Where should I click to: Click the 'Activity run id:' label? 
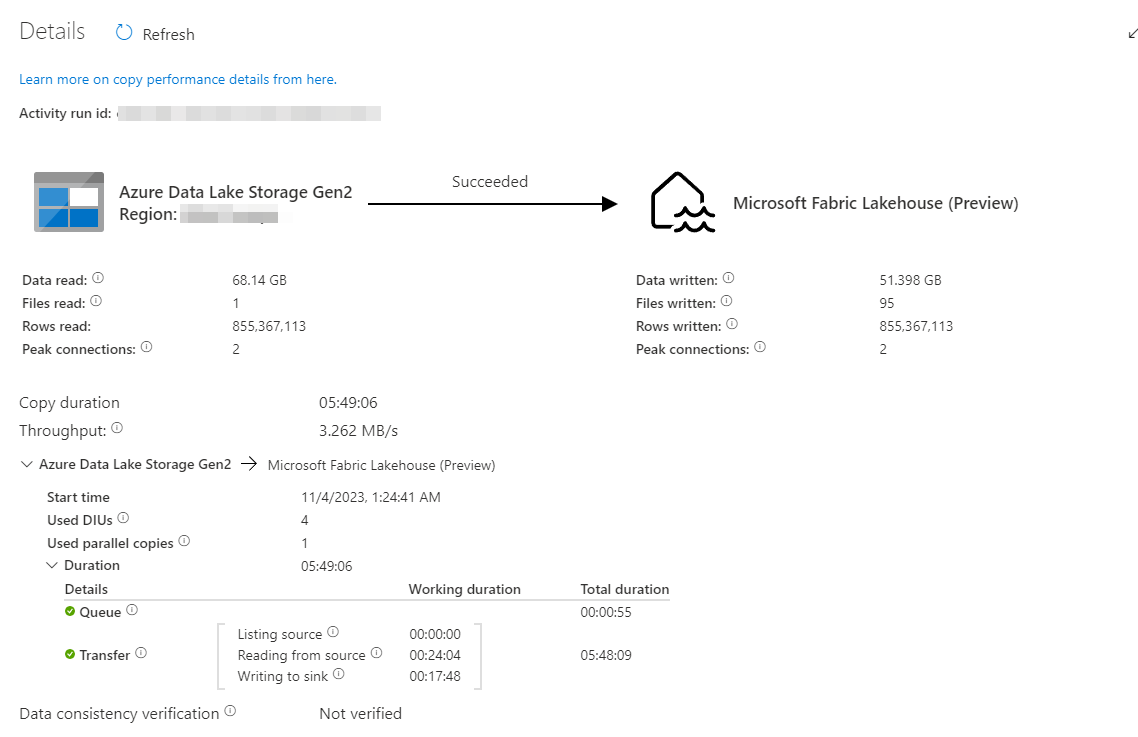point(65,113)
